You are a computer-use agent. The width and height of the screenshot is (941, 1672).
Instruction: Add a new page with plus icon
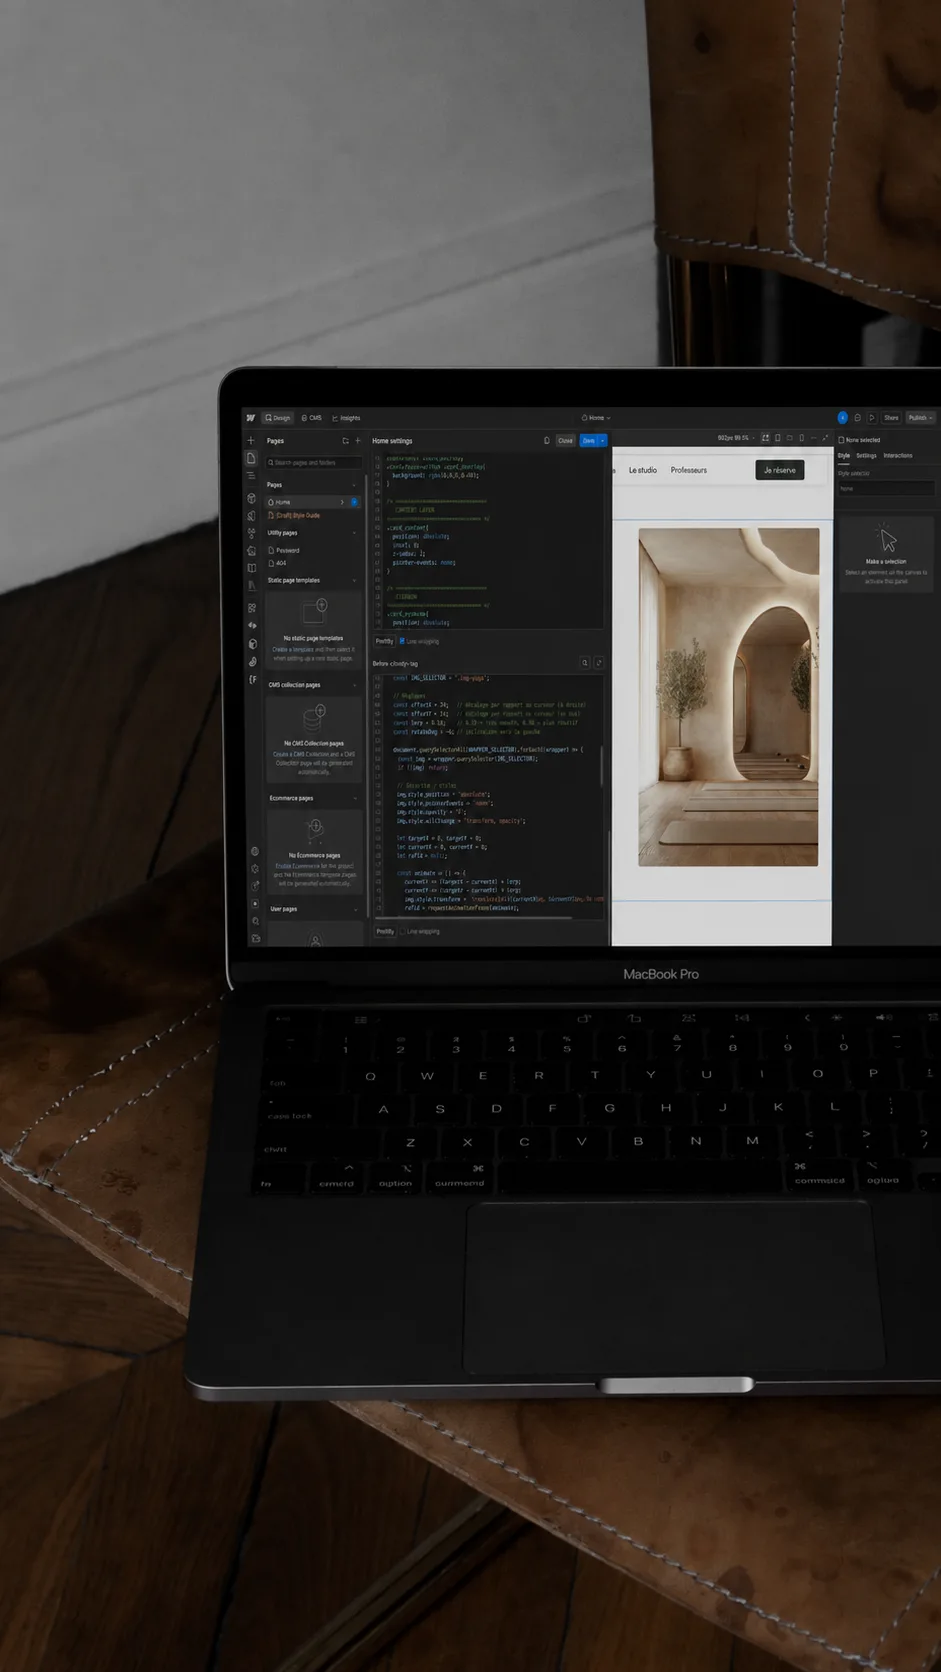[x=358, y=441]
